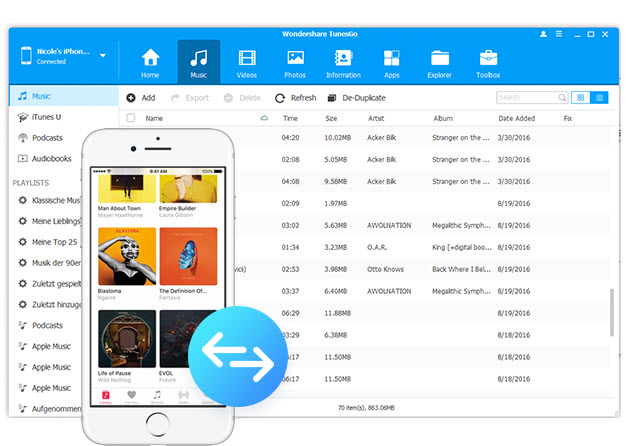
Task: Switch to list view
Action: 599,97
